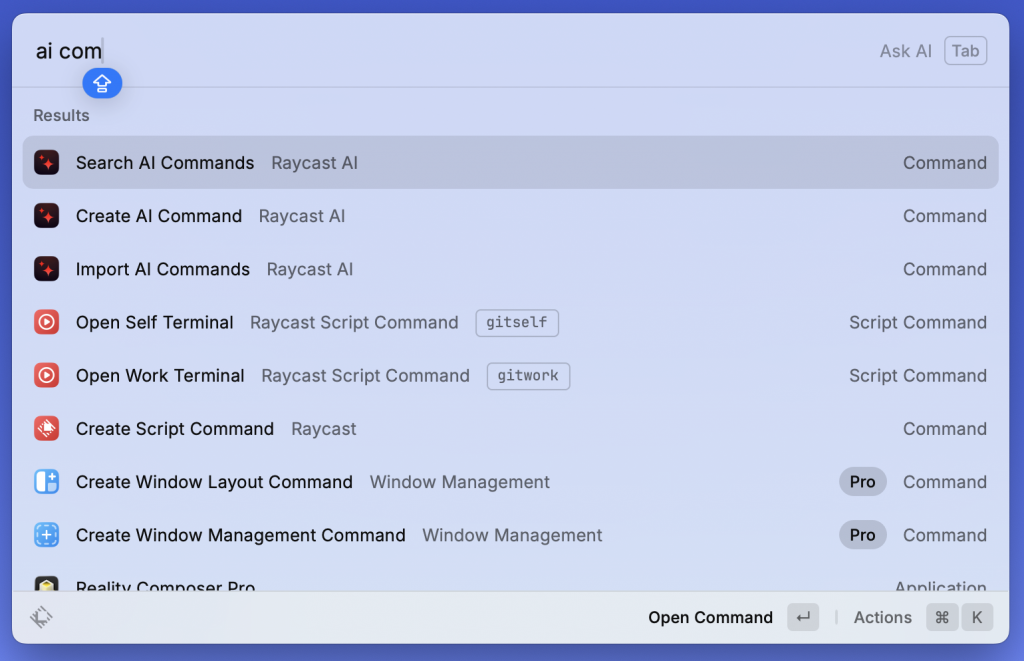1024x661 pixels.
Task: Click 'Window Management' beside Create Window Management Command
Action: pos(512,535)
